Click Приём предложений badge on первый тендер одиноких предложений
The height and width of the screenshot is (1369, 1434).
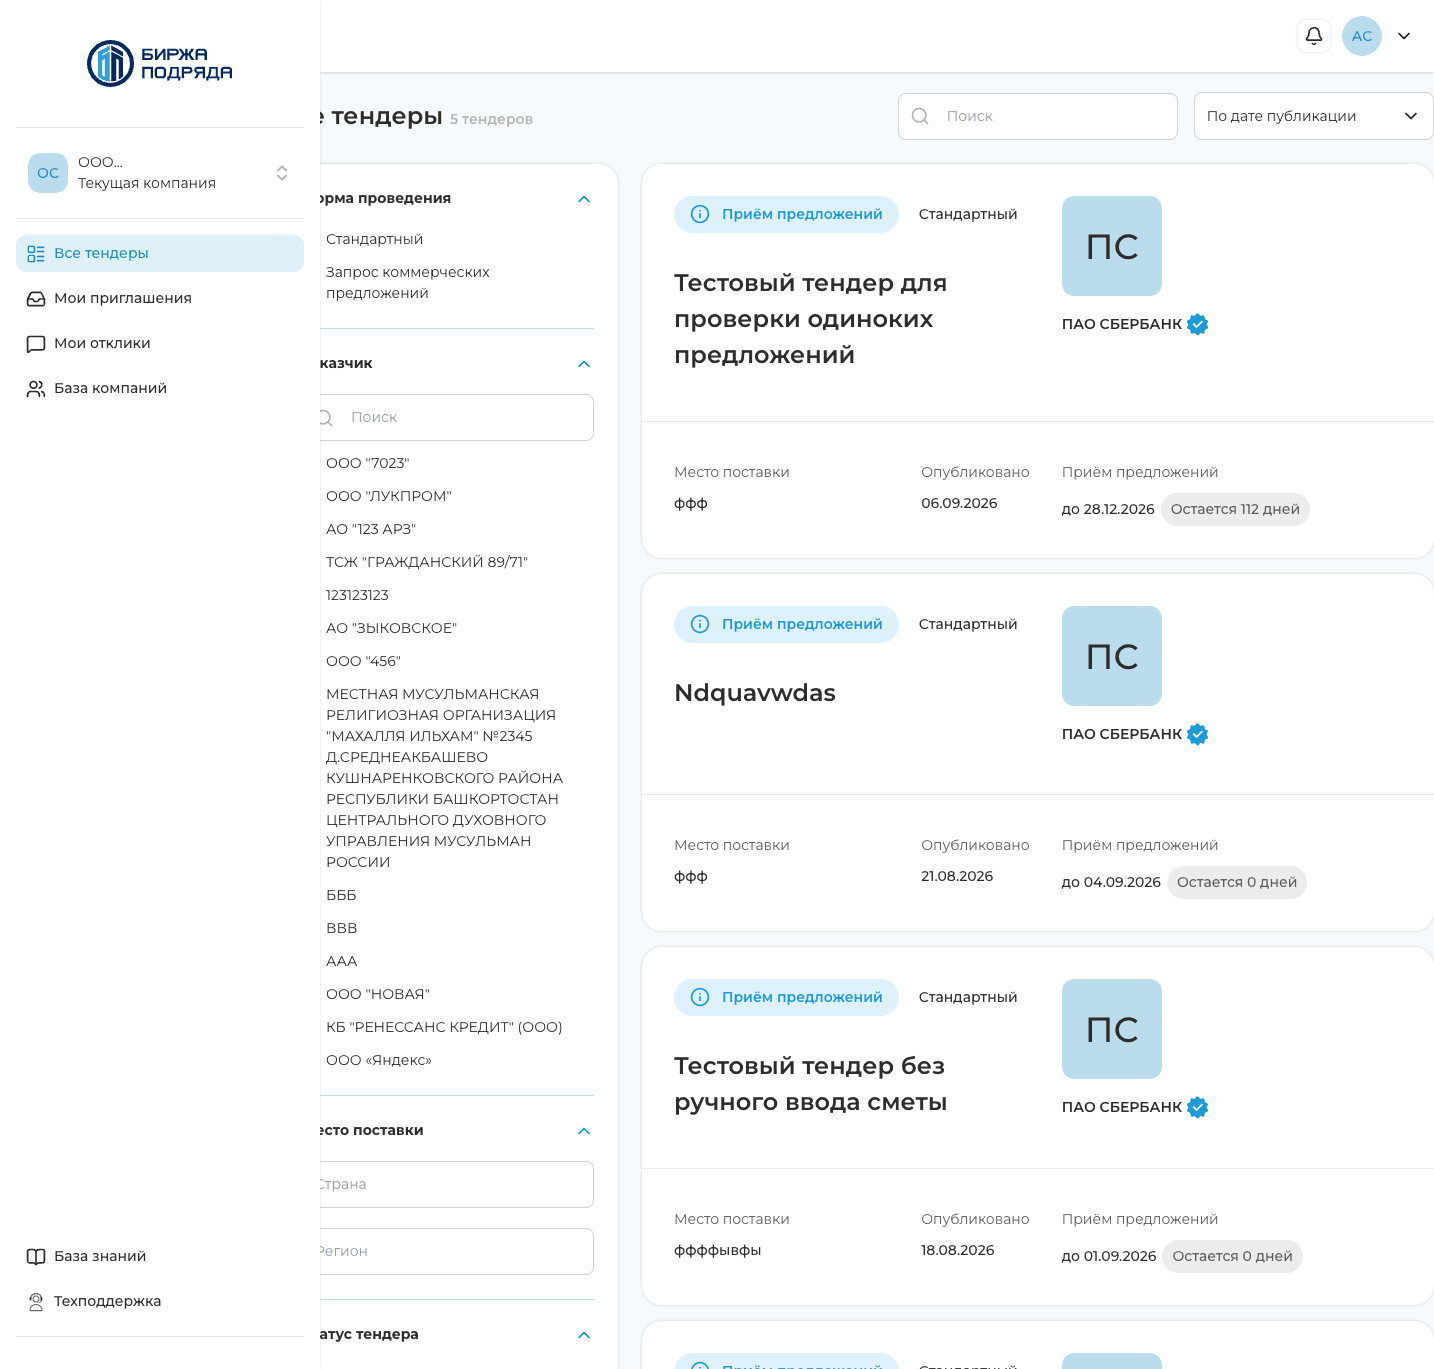786,215
